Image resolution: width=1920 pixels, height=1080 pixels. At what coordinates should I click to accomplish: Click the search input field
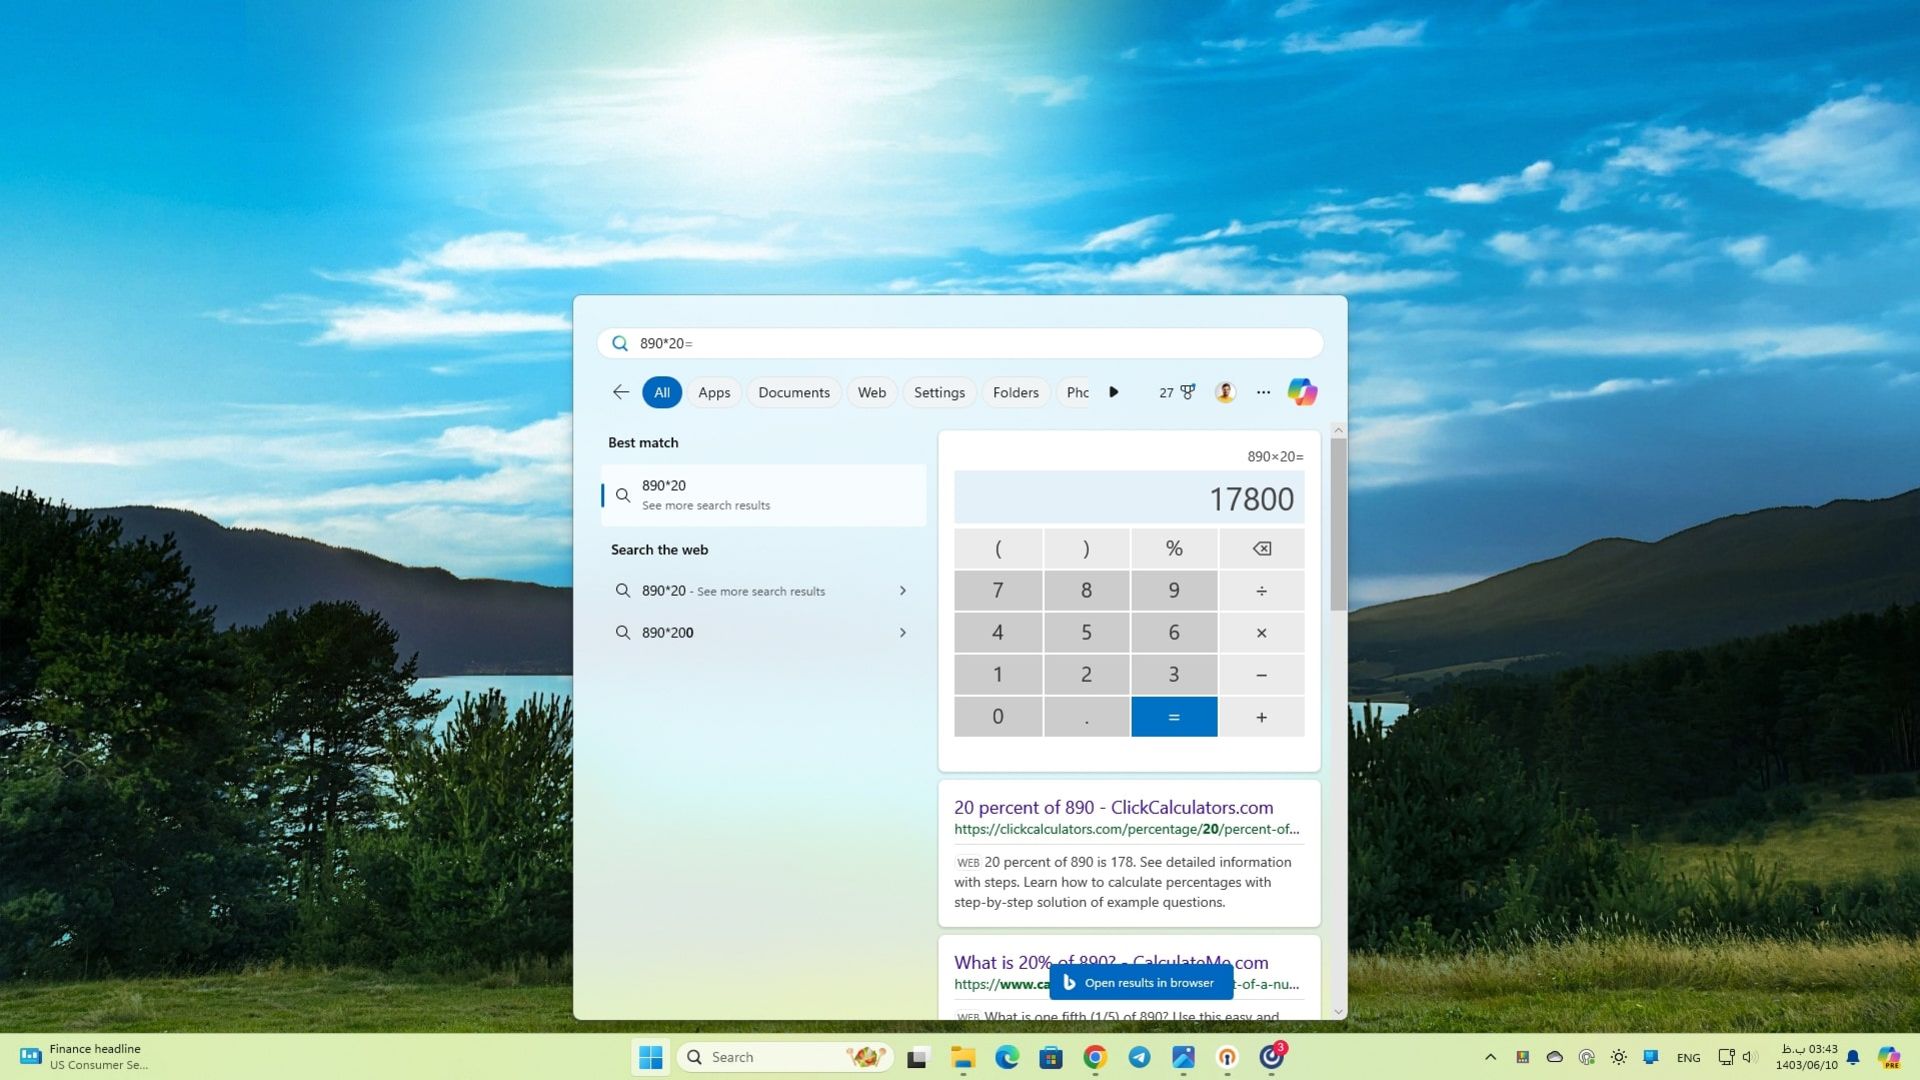960,343
